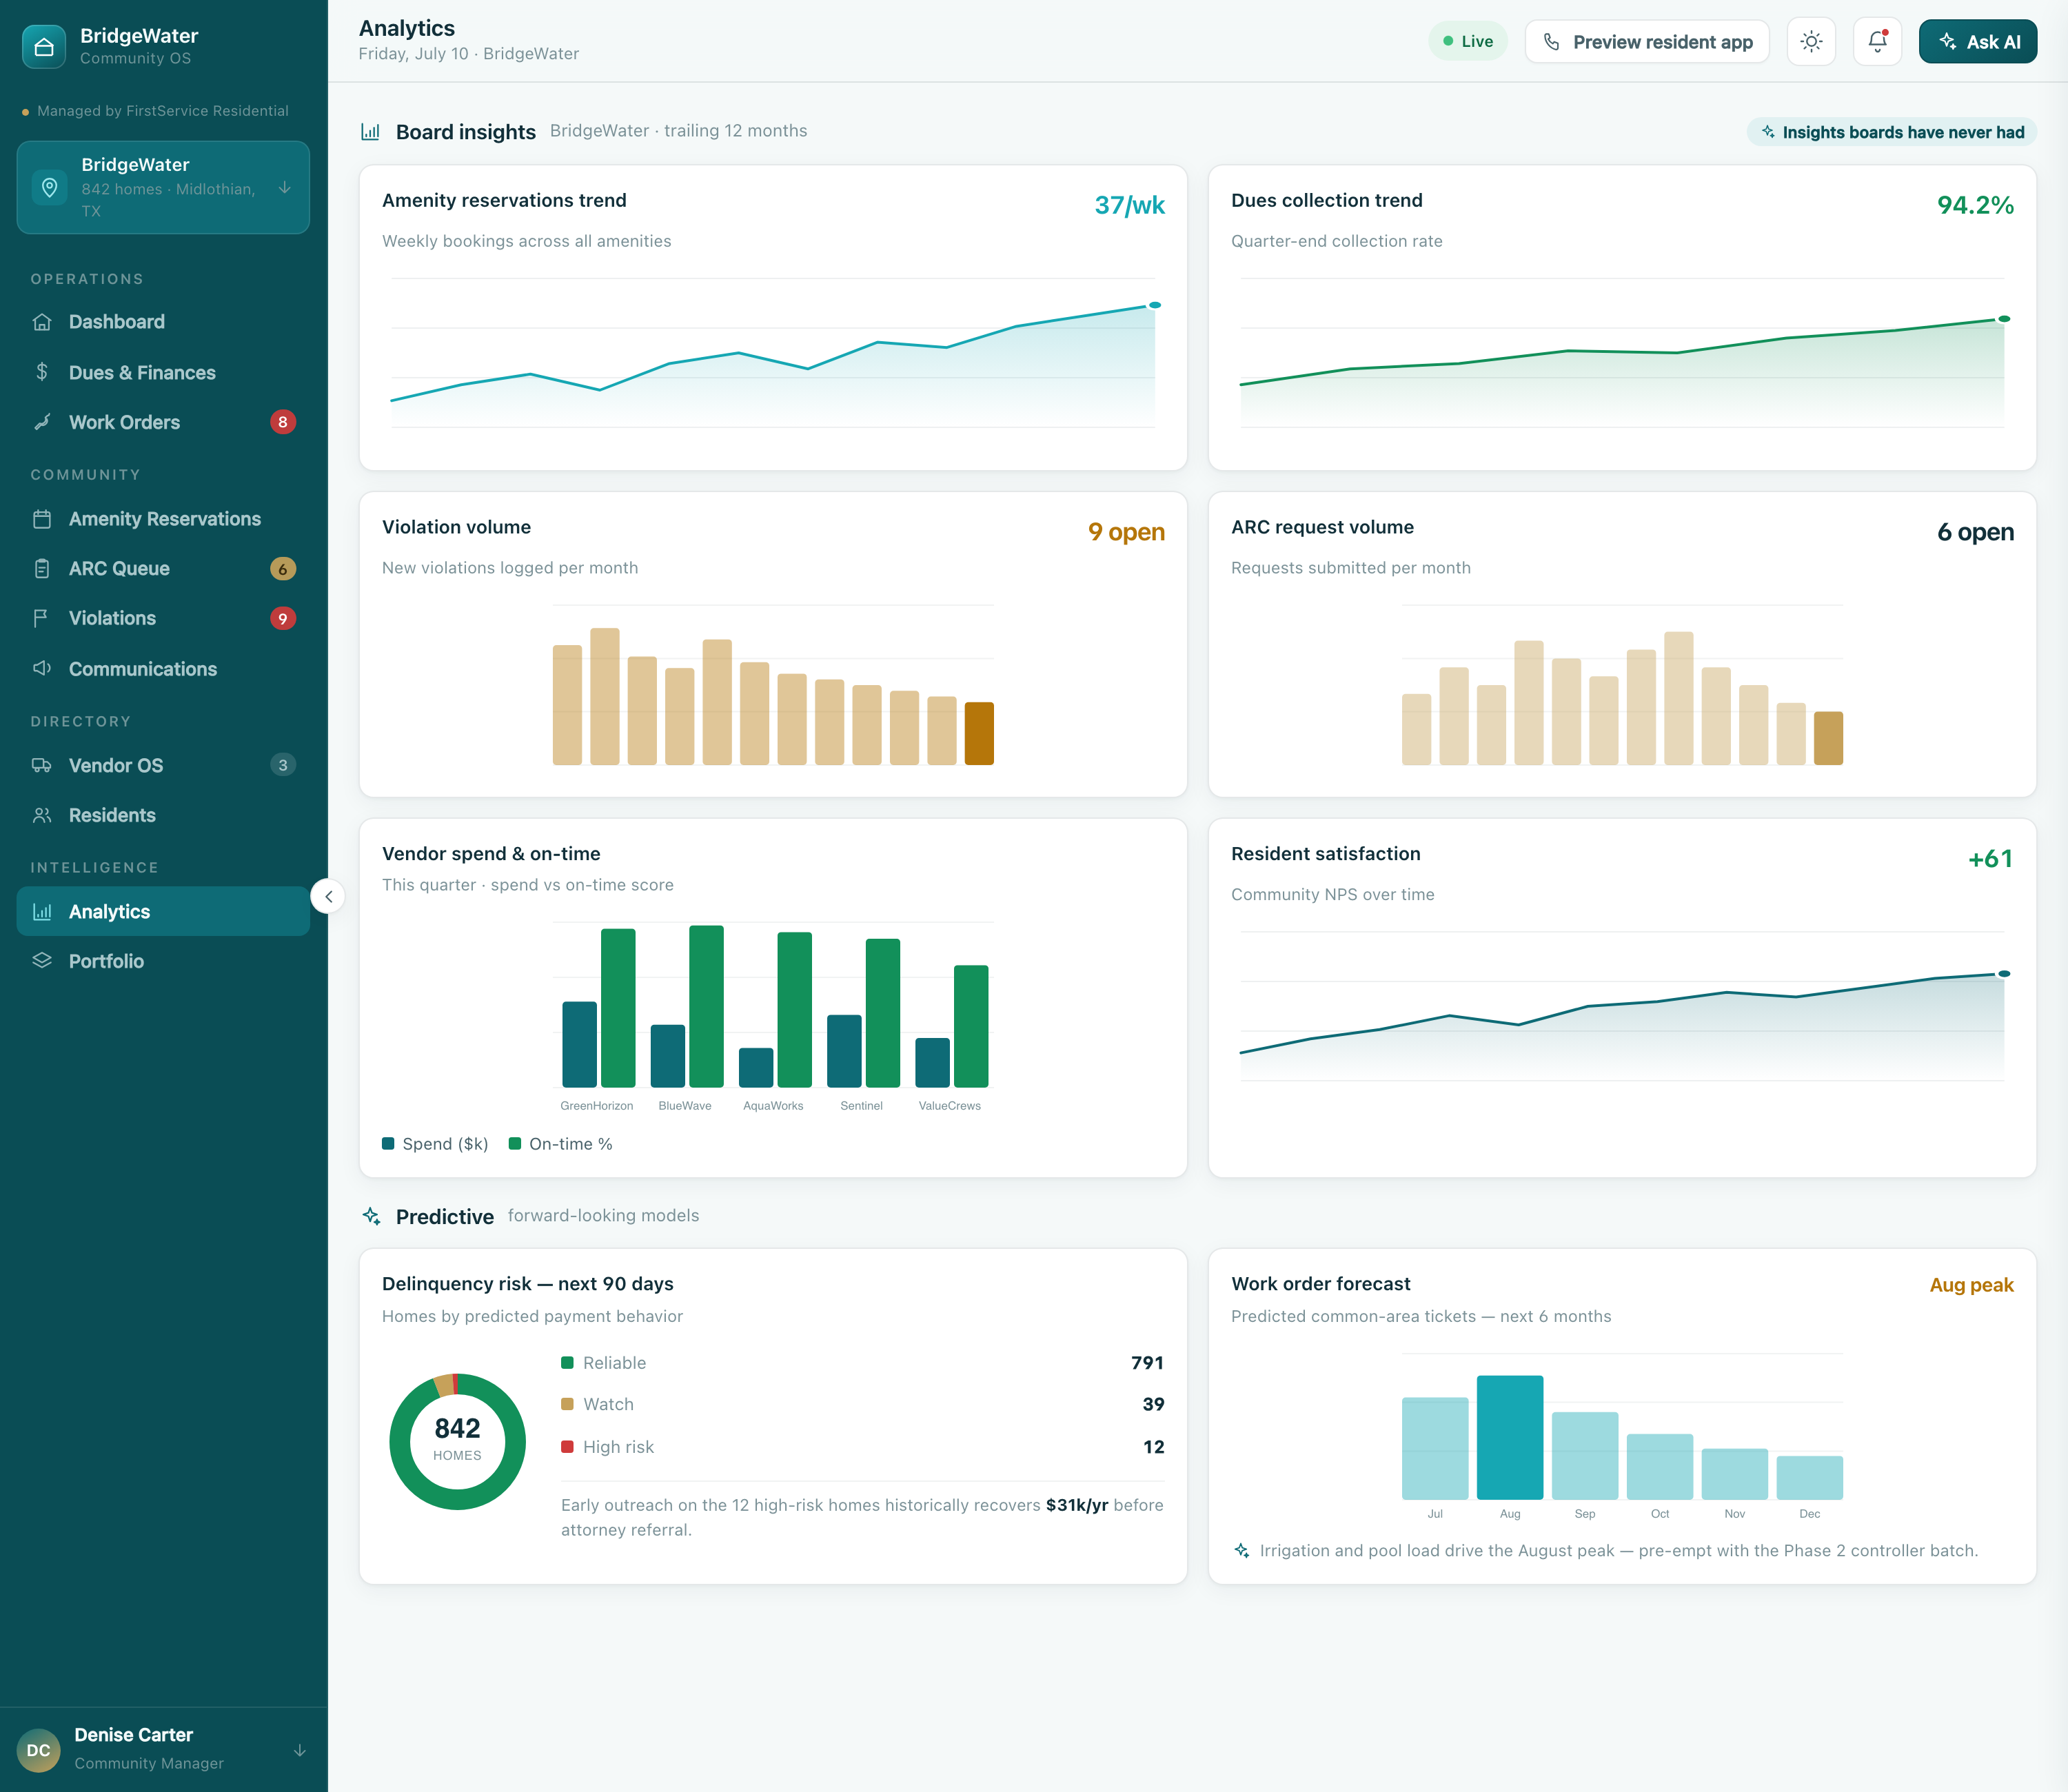
Task: Click the Ask AI button
Action: pos(1977,41)
